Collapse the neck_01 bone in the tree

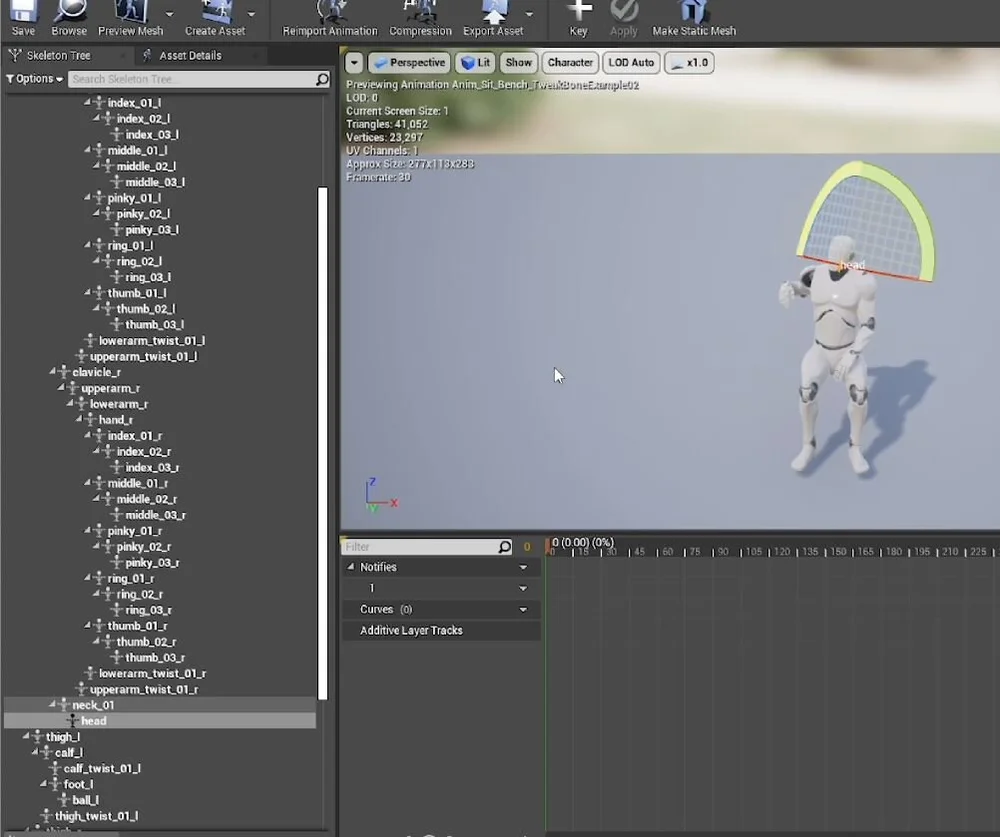point(54,705)
